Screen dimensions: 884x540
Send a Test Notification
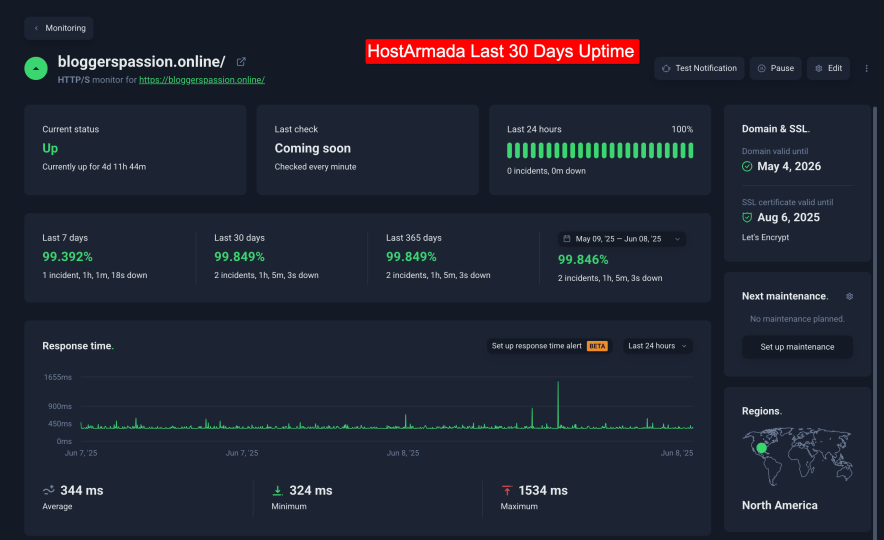[x=699, y=68]
